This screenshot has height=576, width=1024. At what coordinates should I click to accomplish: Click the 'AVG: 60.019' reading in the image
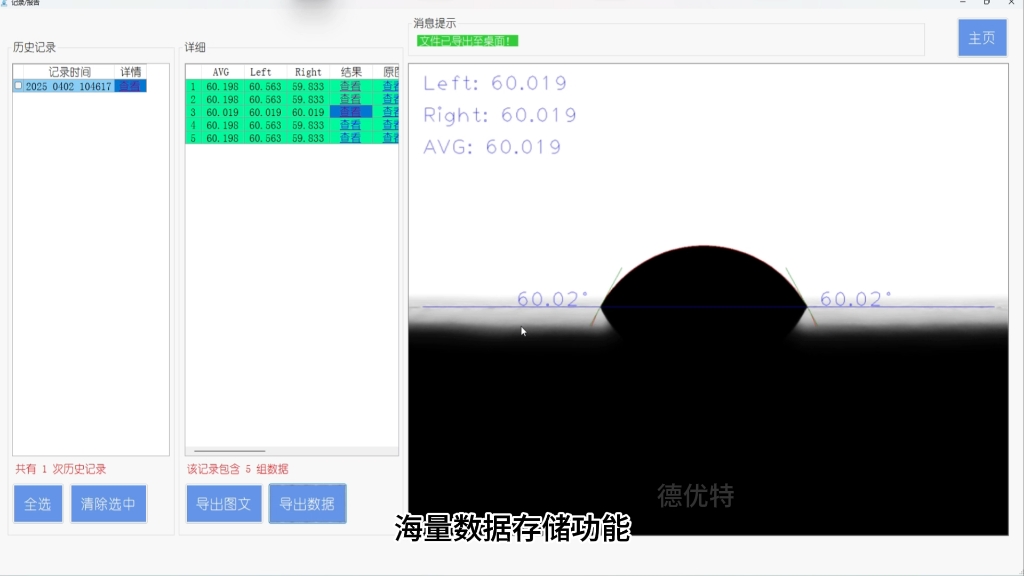point(492,147)
